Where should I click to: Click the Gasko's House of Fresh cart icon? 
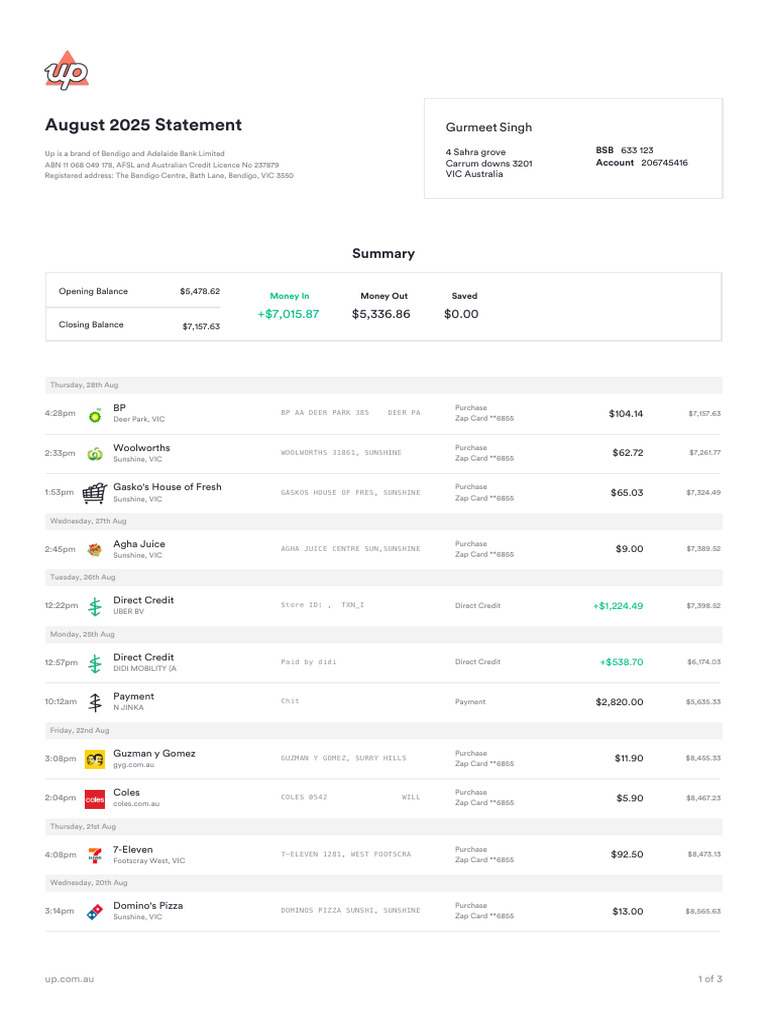point(95,493)
